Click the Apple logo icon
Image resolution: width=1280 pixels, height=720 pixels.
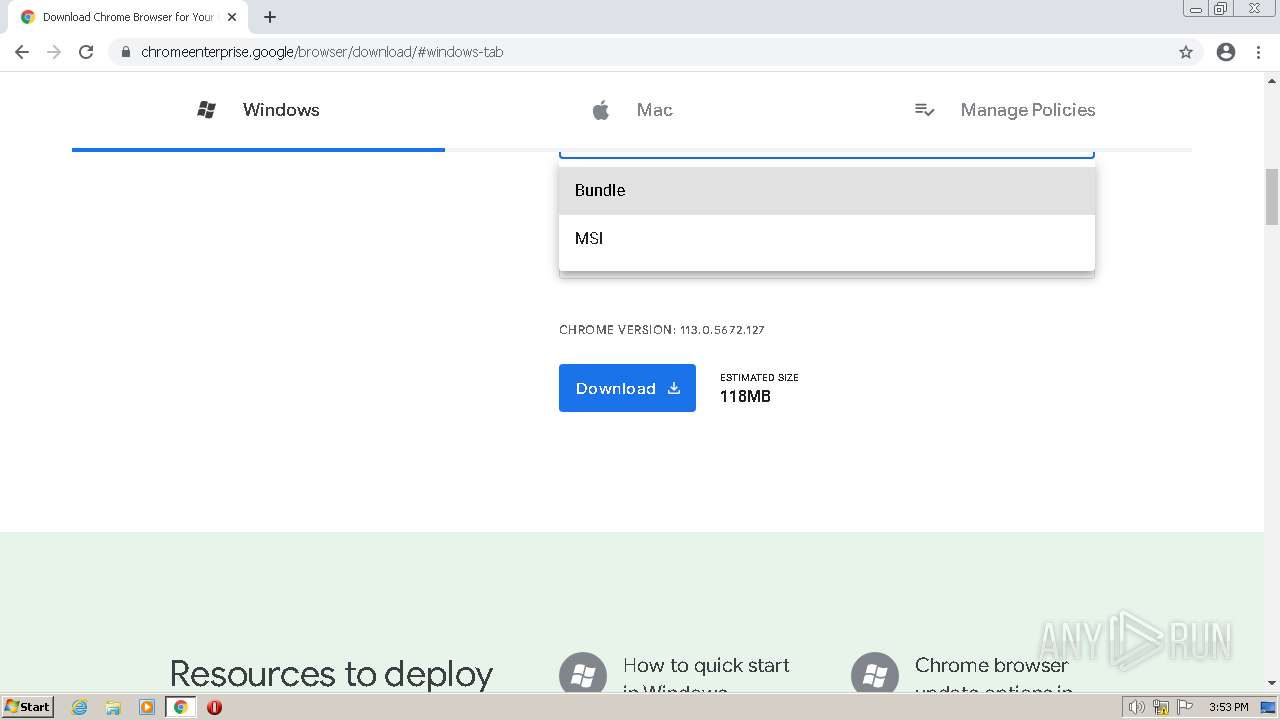click(x=601, y=110)
